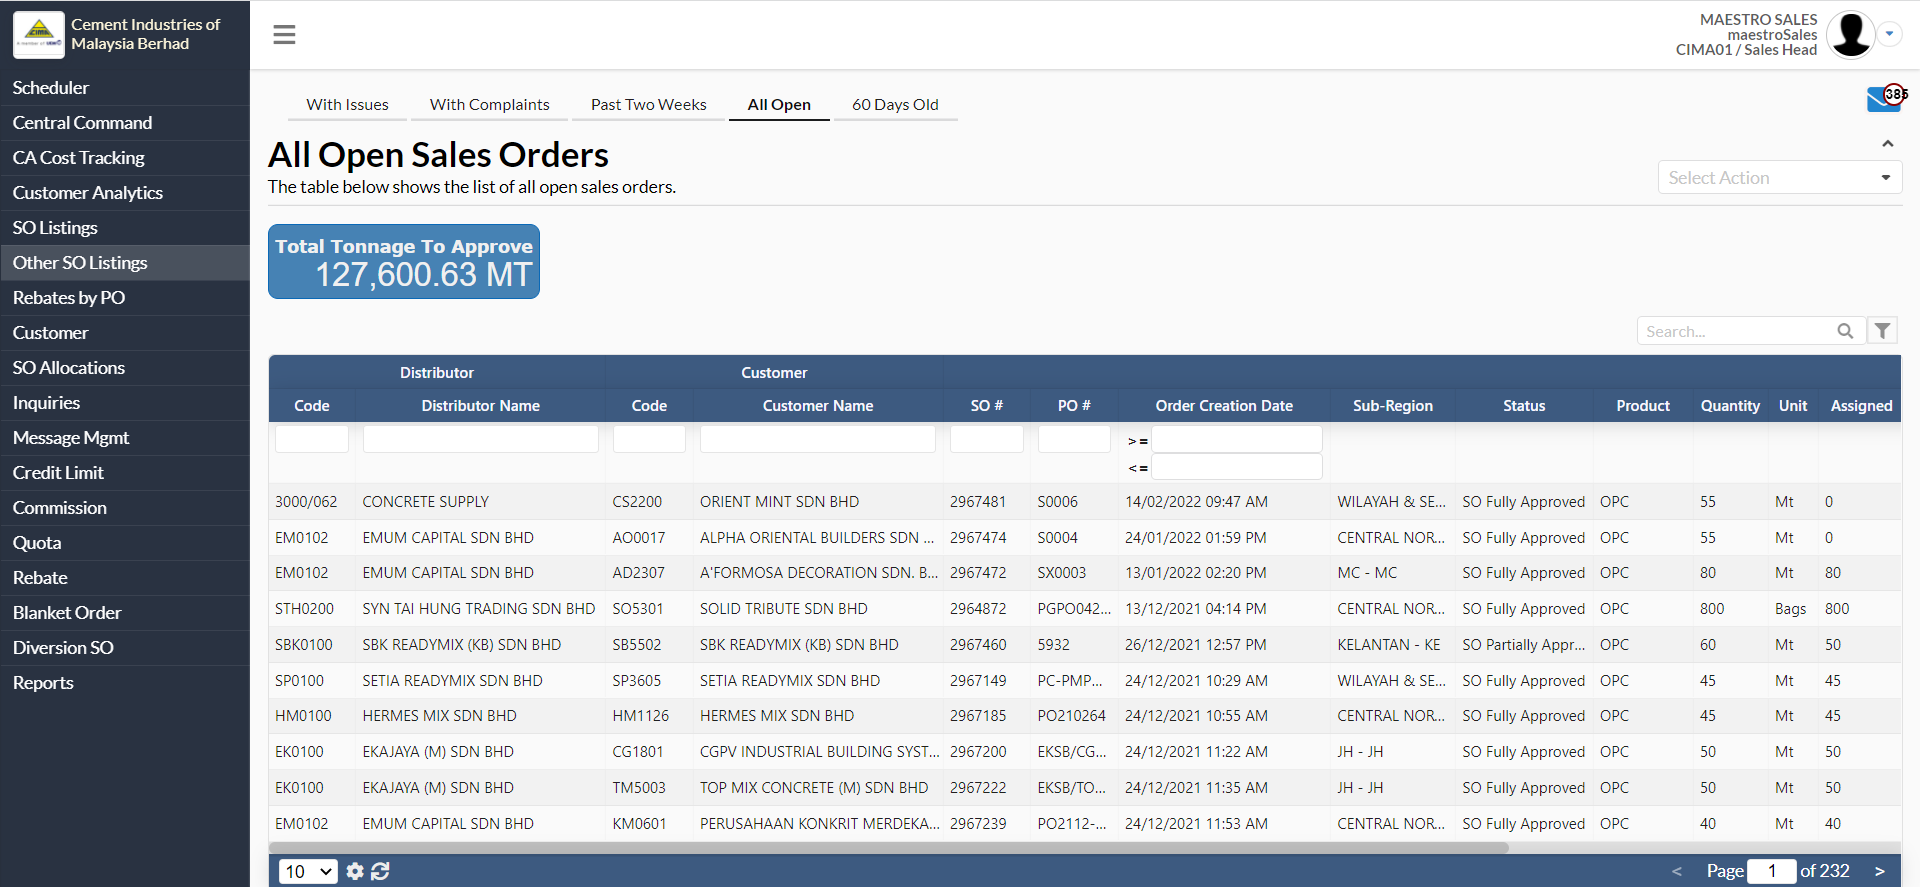Sort by Assigned column header
This screenshot has height=887, width=1920.
coord(1861,406)
